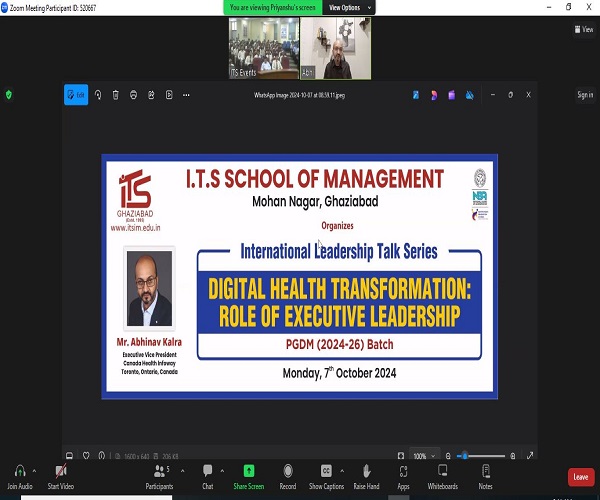The width and height of the screenshot is (600, 500).
Task: Click the zoom out magnifier icon
Action: [x=448, y=456]
